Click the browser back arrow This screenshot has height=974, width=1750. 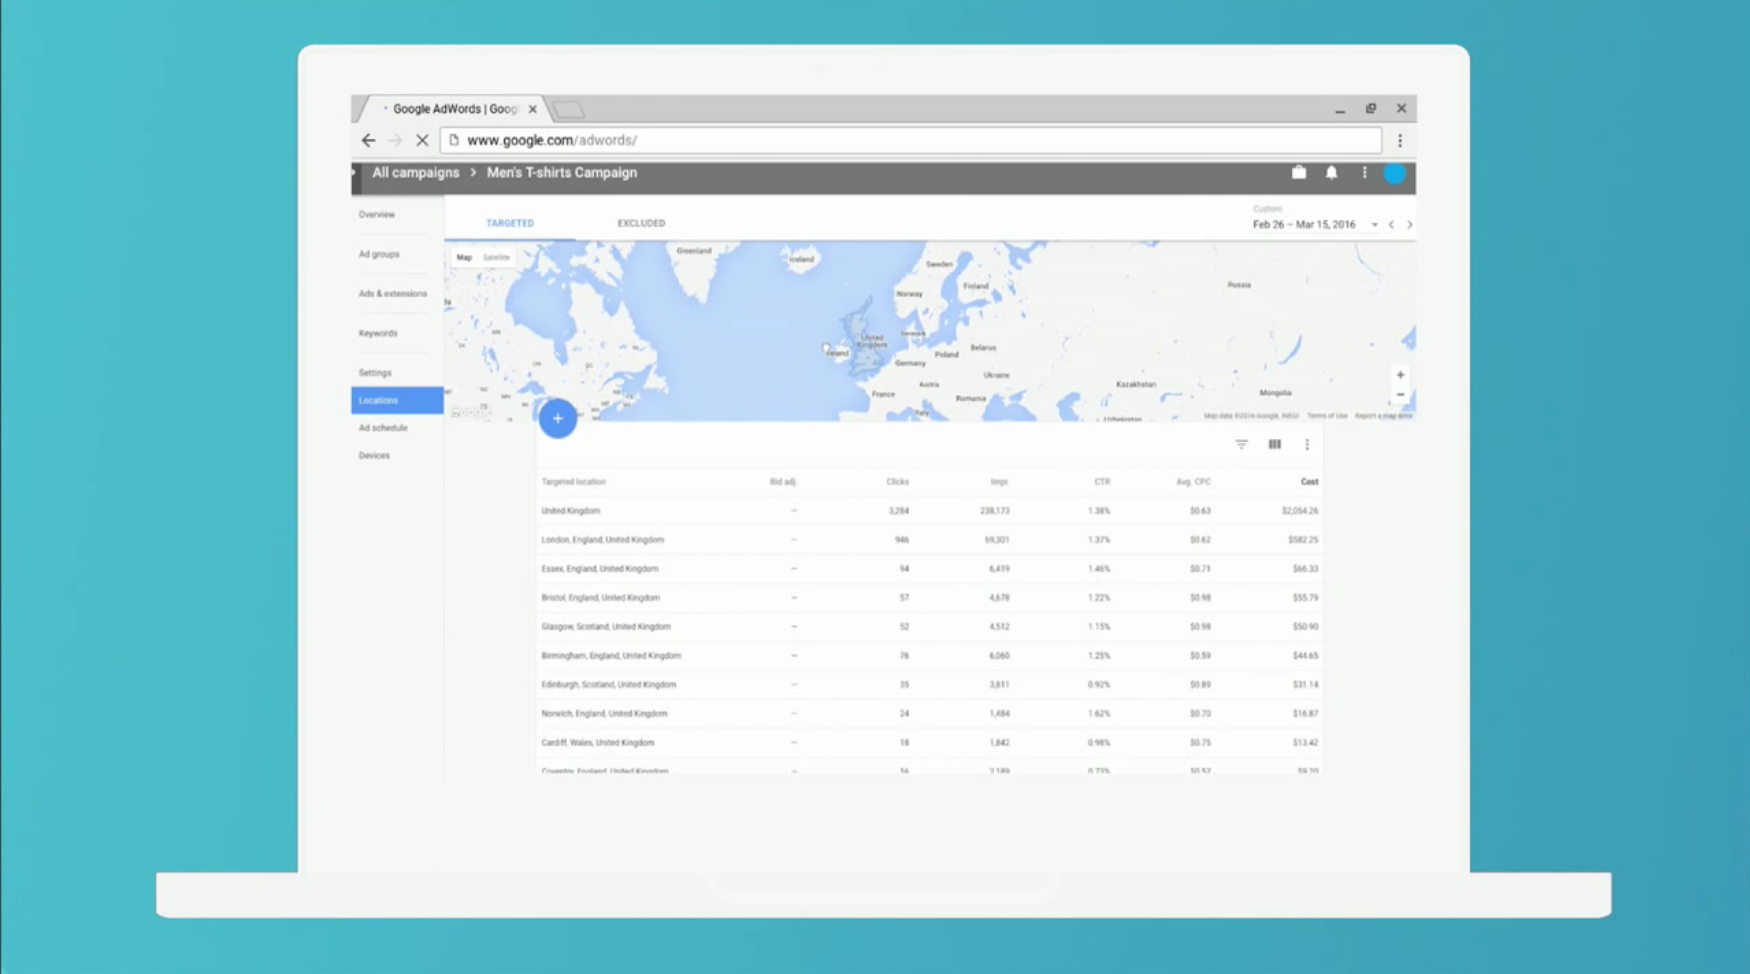coord(368,140)
